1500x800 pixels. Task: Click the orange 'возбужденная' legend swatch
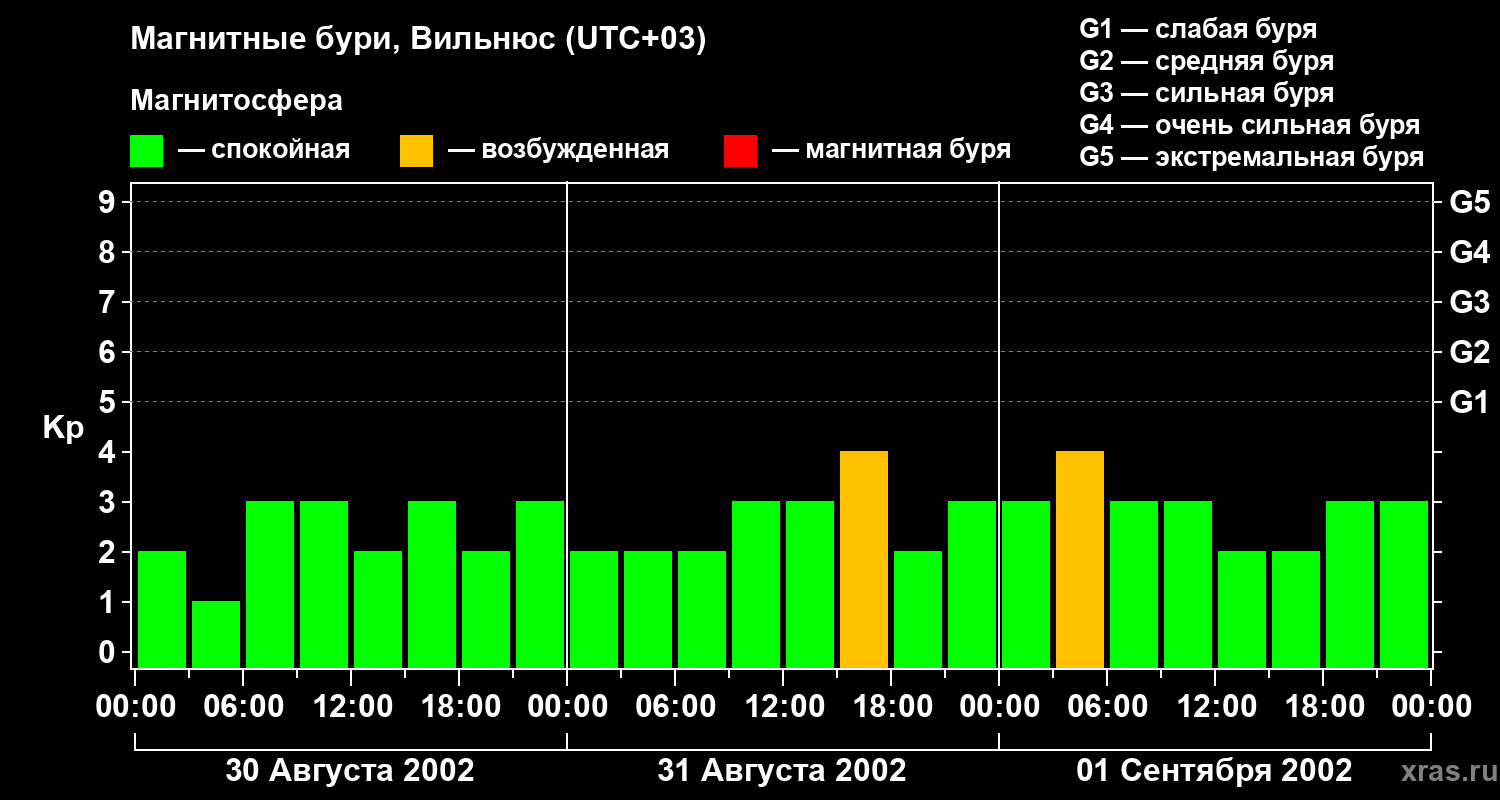(x=416, y=151)
